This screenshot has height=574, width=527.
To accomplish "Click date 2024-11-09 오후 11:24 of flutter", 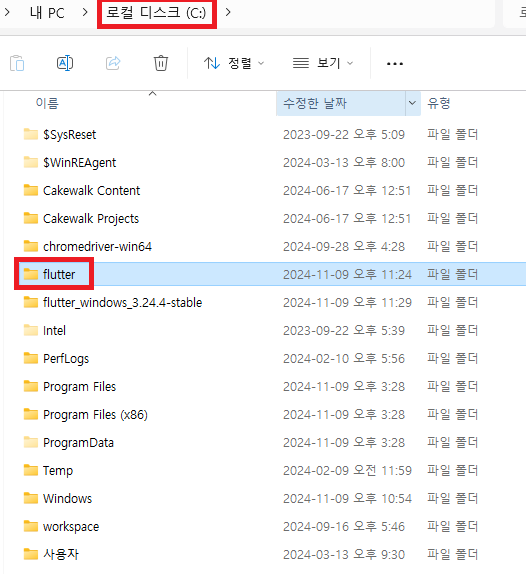I will pos(347,274).
